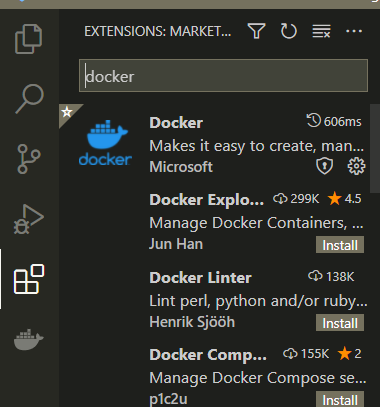The image size is (380, 407).
Task: Click 'Manage Docker Containers' description
Action: click(256, 223)
